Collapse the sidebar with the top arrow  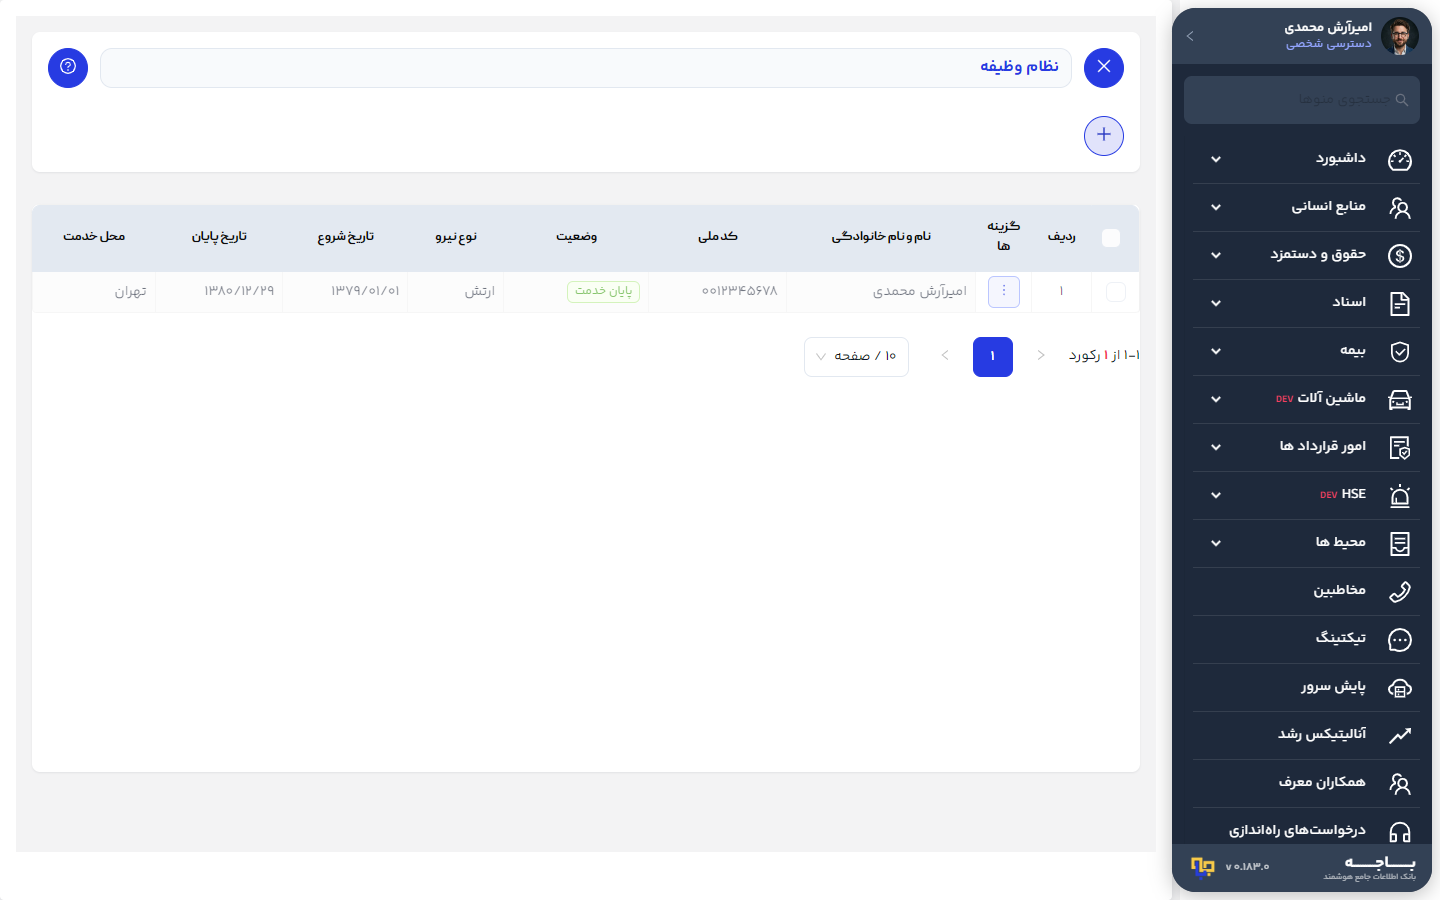1190,36
